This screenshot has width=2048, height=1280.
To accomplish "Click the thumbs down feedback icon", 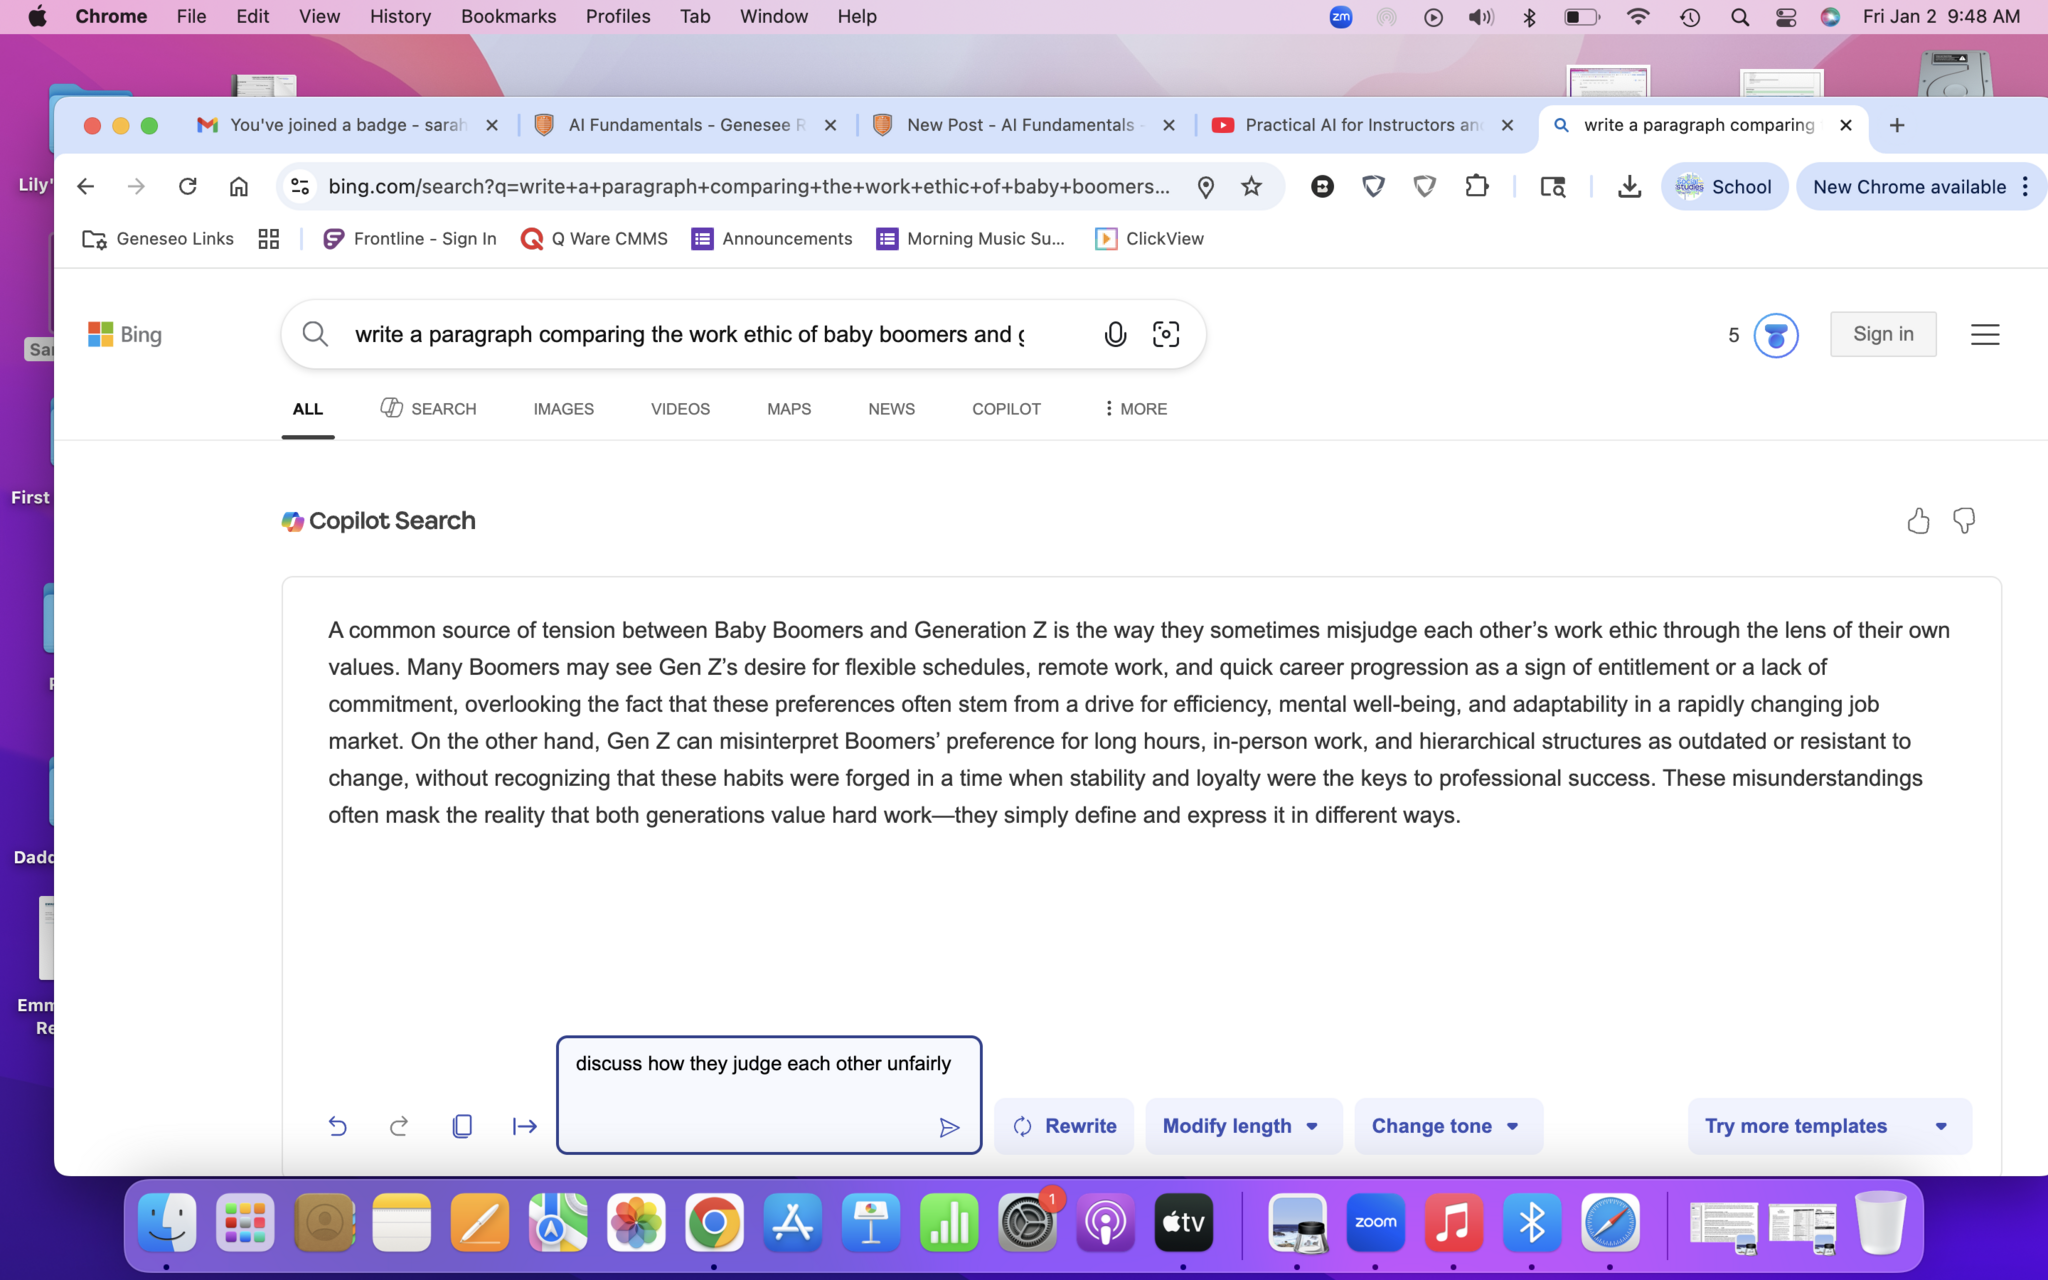I will pos(1964,521).
